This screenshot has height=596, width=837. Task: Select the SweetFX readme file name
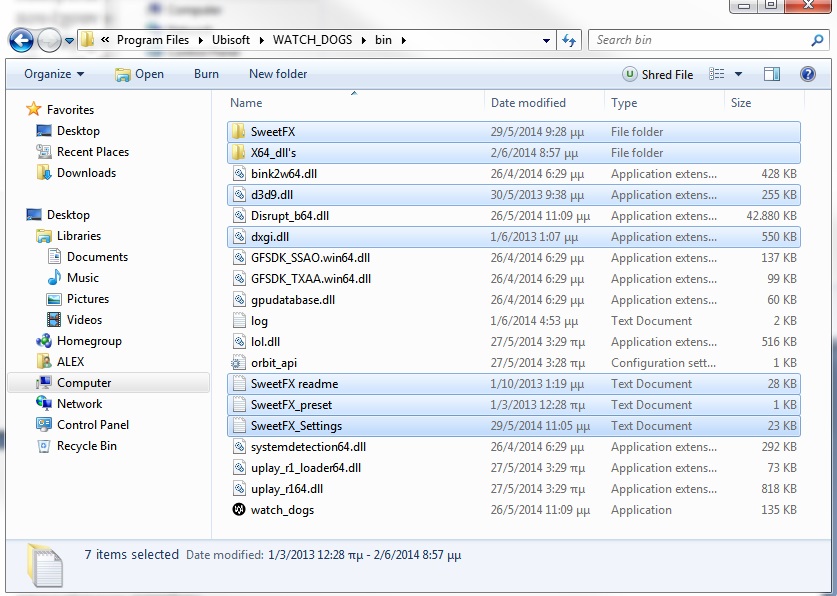point(294,384)
